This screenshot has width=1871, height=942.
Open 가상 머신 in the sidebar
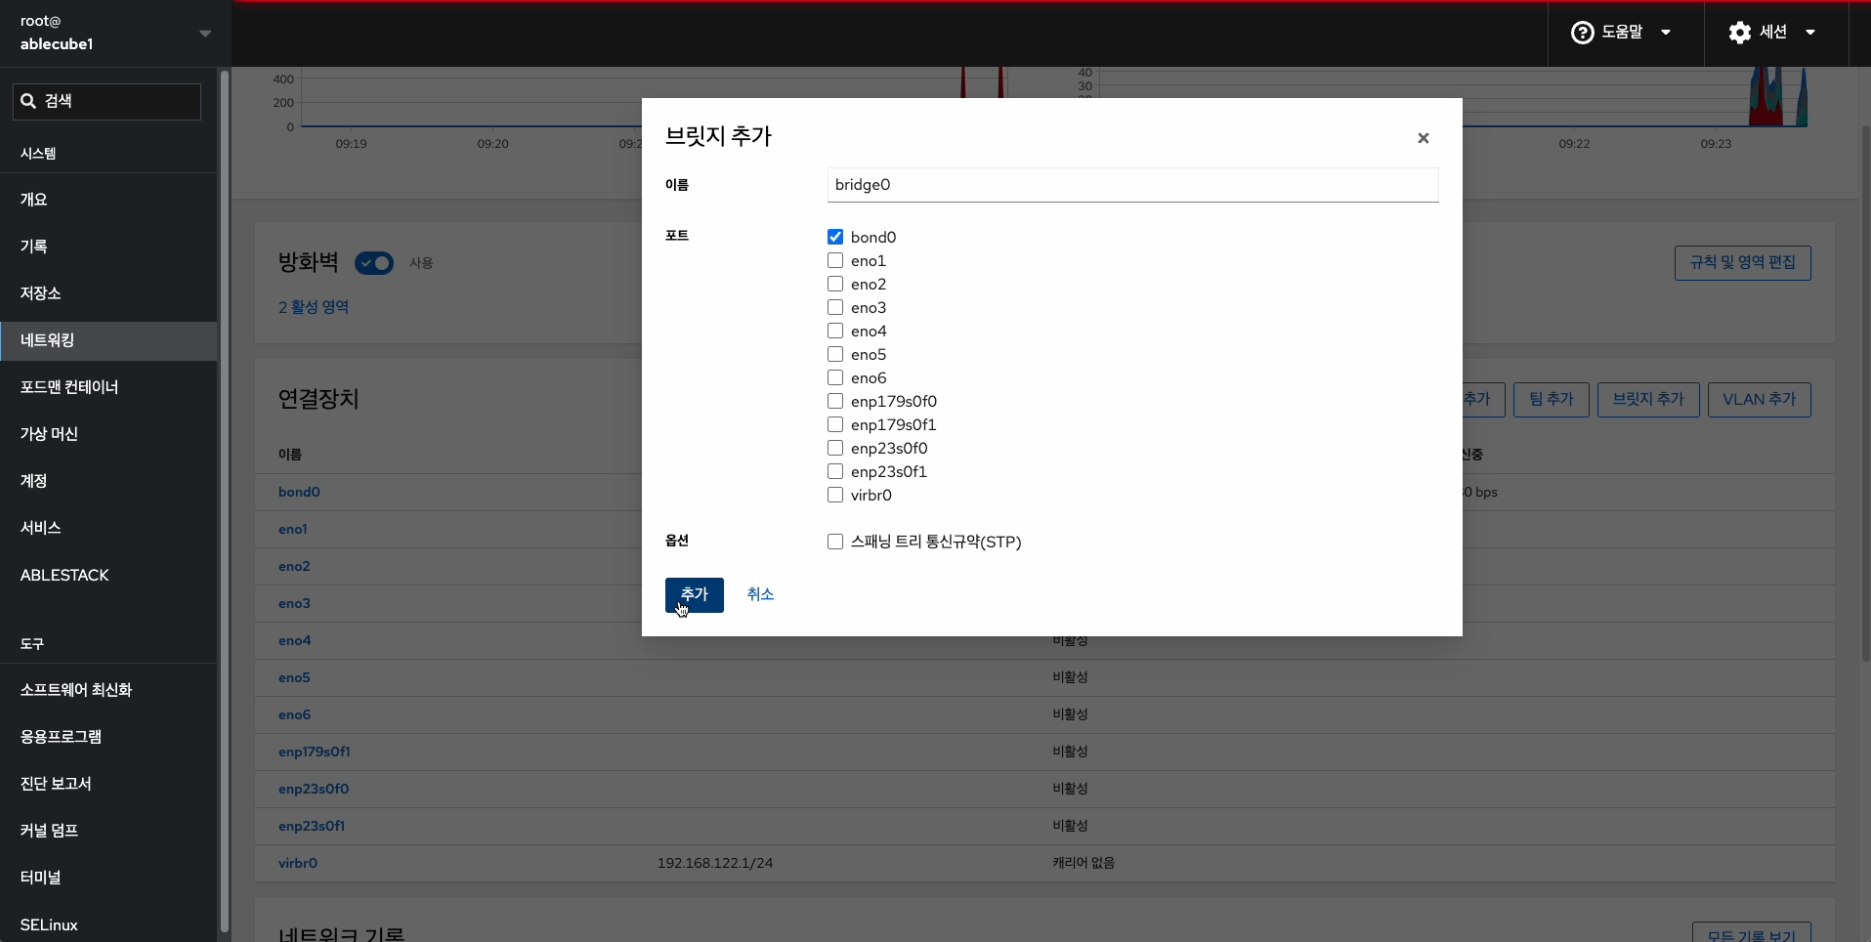tap(49, 434)
